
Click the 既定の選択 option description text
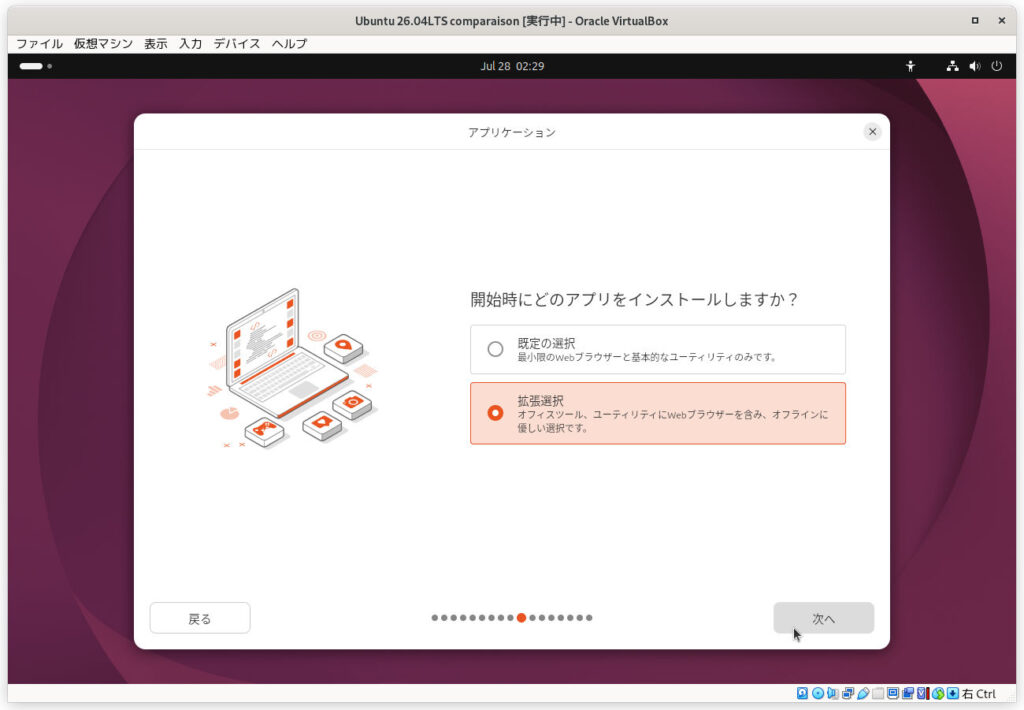(x=647, y=357)
